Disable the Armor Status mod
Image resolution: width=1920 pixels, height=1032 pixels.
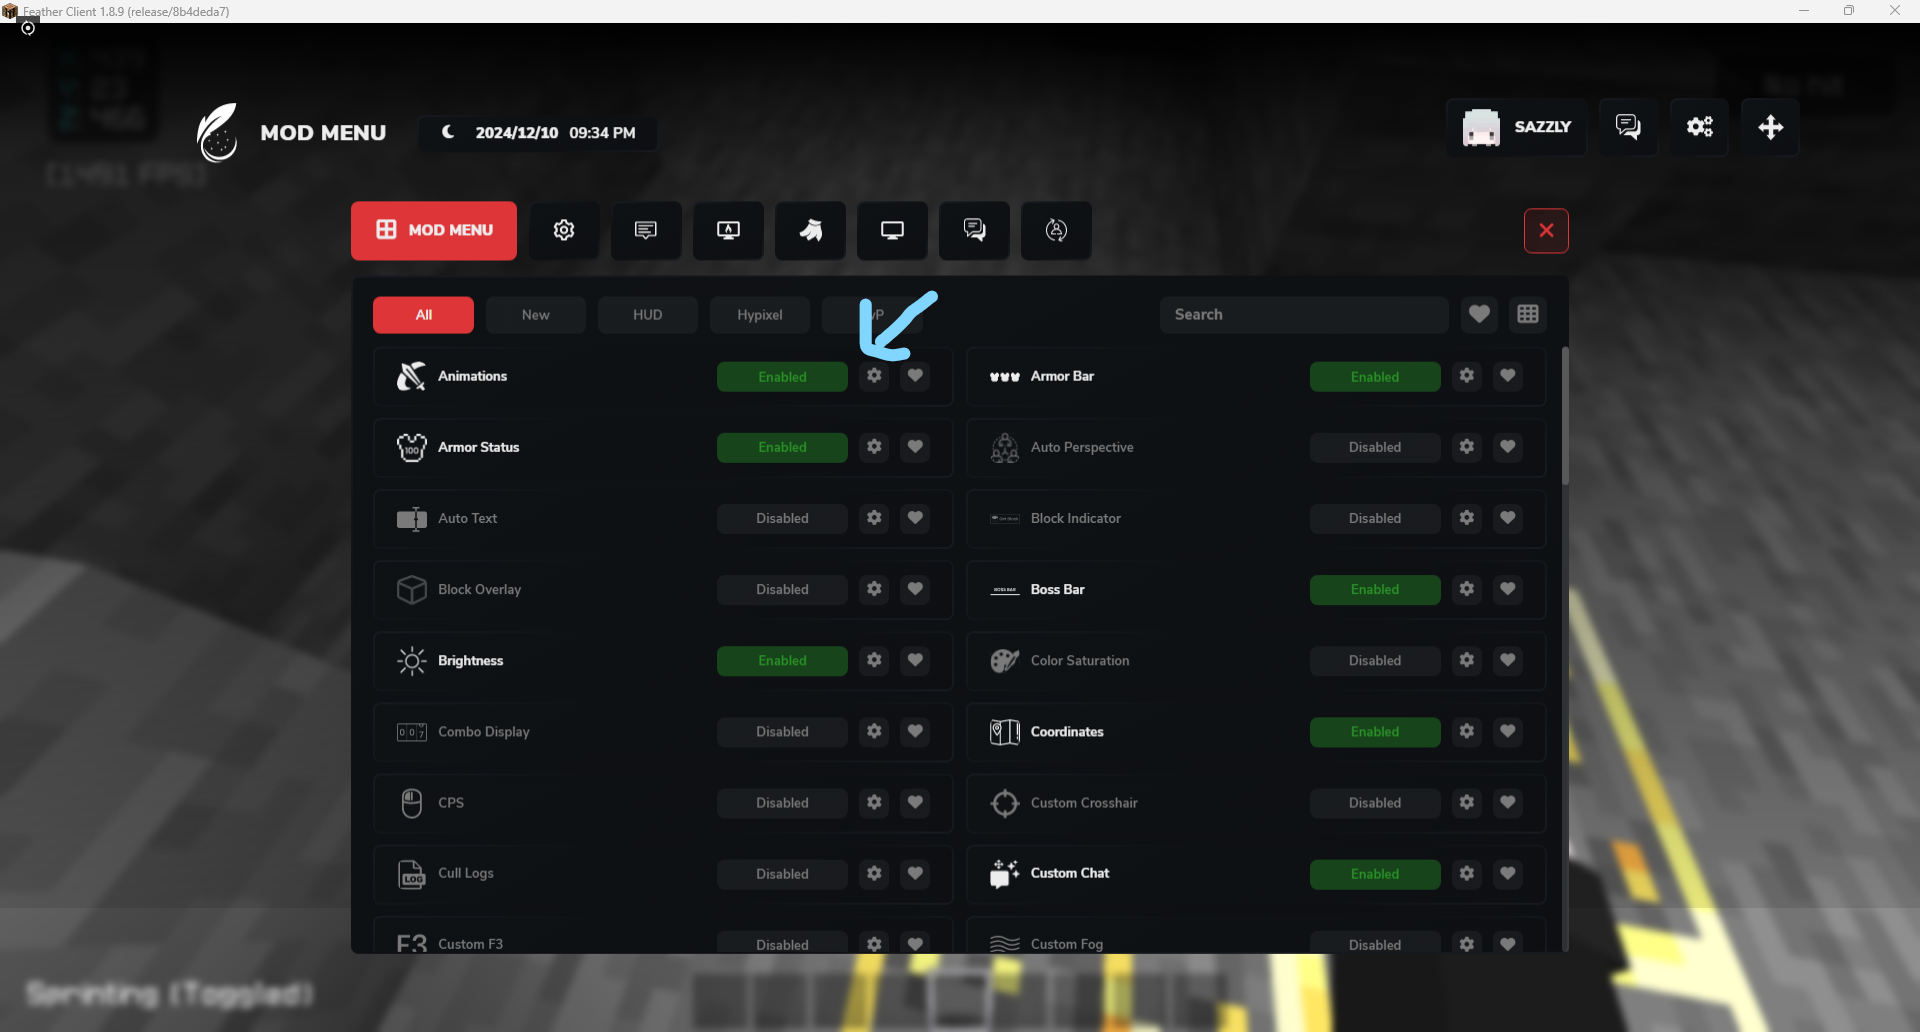pyautogui.click(x=782, y=447)
